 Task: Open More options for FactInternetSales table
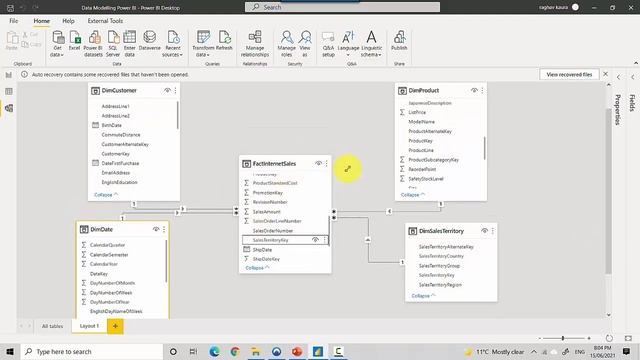tap(327, 163)
